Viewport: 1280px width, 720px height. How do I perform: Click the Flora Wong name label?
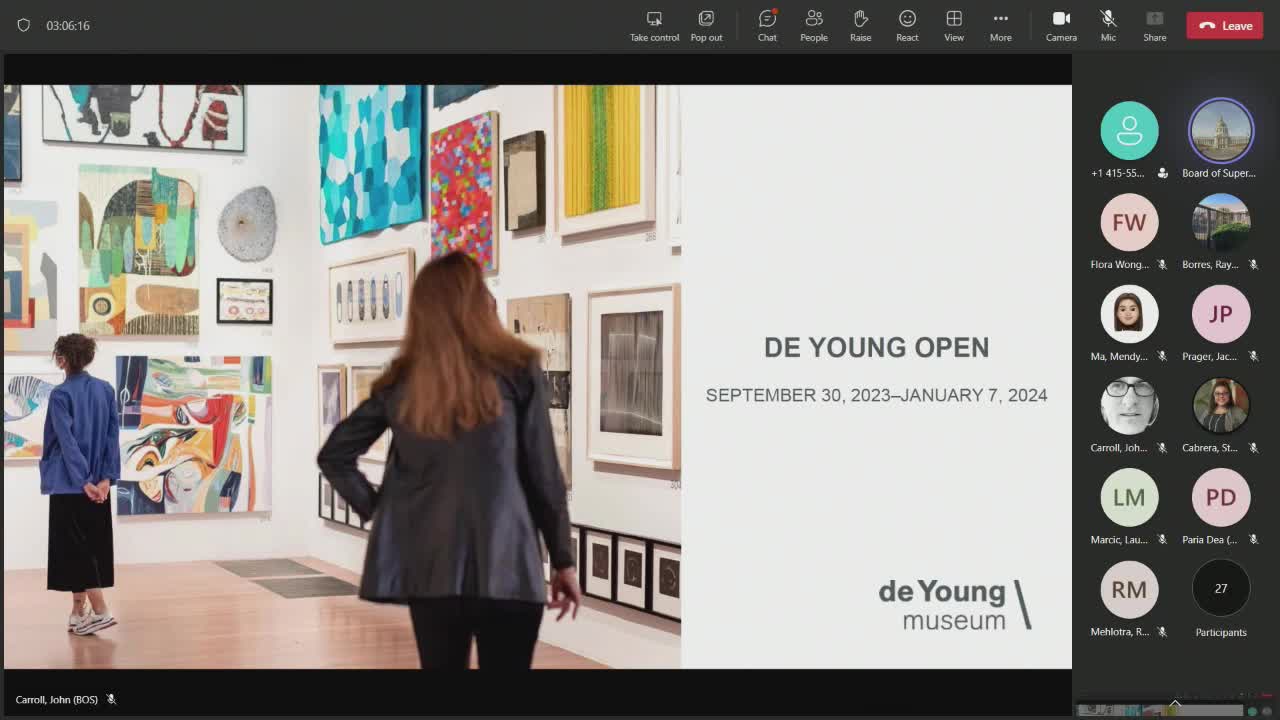(x=1120, y=265)
